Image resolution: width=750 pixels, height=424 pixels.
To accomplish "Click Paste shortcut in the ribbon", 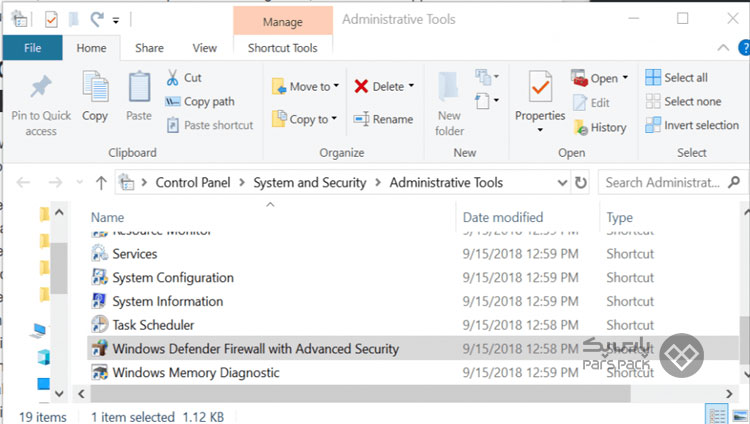I will click(210, 125).
